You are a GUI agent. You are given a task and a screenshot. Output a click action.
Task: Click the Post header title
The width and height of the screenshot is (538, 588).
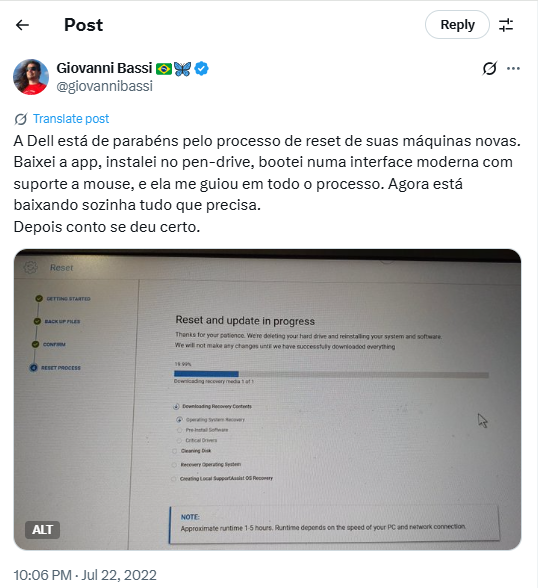click(84, 25)
